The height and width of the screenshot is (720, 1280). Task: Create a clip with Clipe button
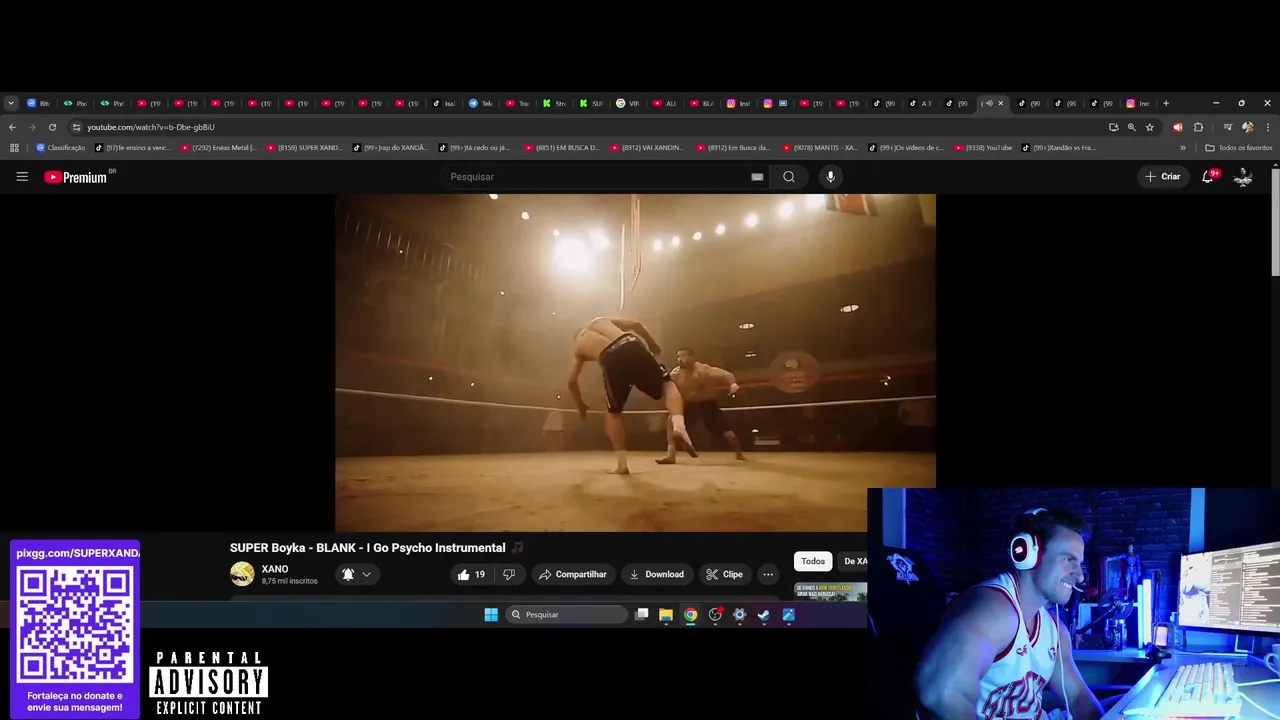[724, 574]
